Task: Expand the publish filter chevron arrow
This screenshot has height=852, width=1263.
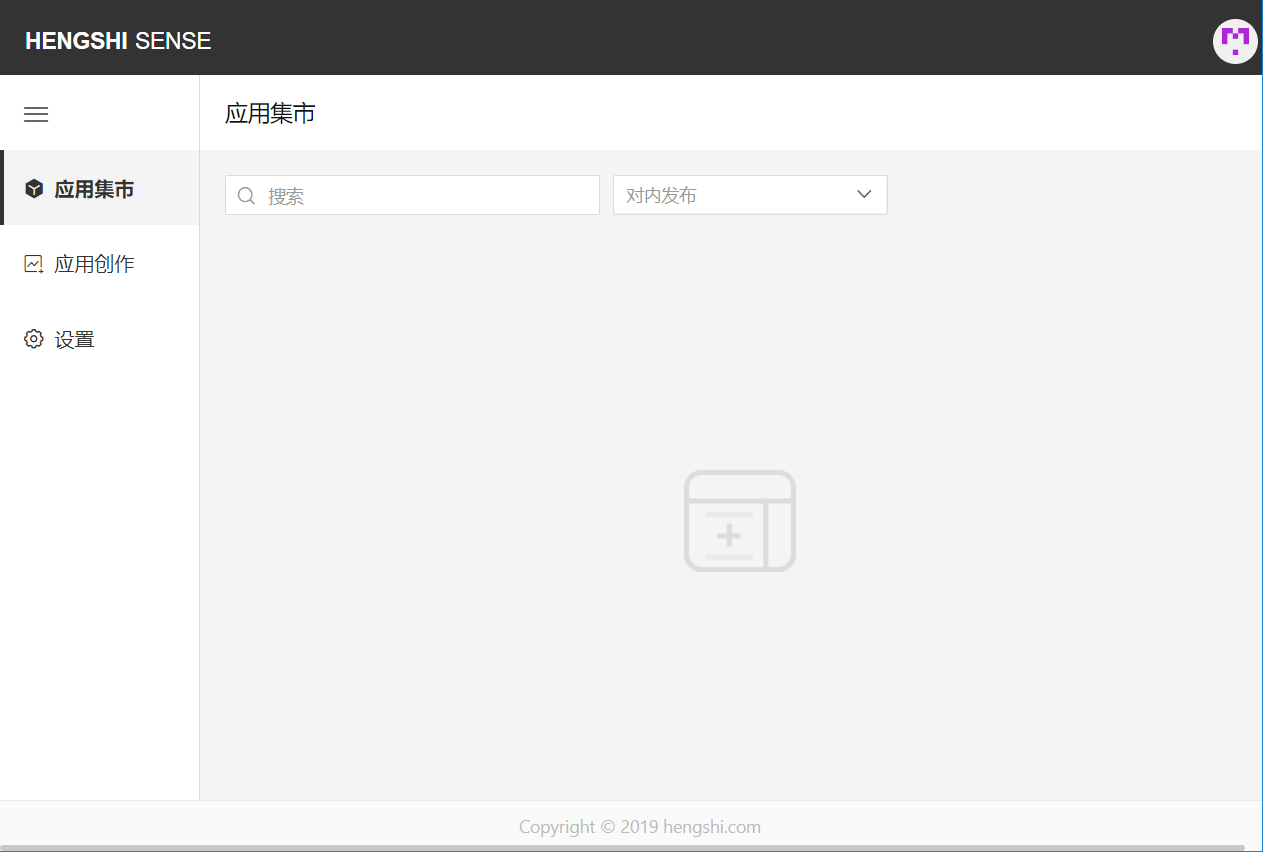Action: [865, 195]
